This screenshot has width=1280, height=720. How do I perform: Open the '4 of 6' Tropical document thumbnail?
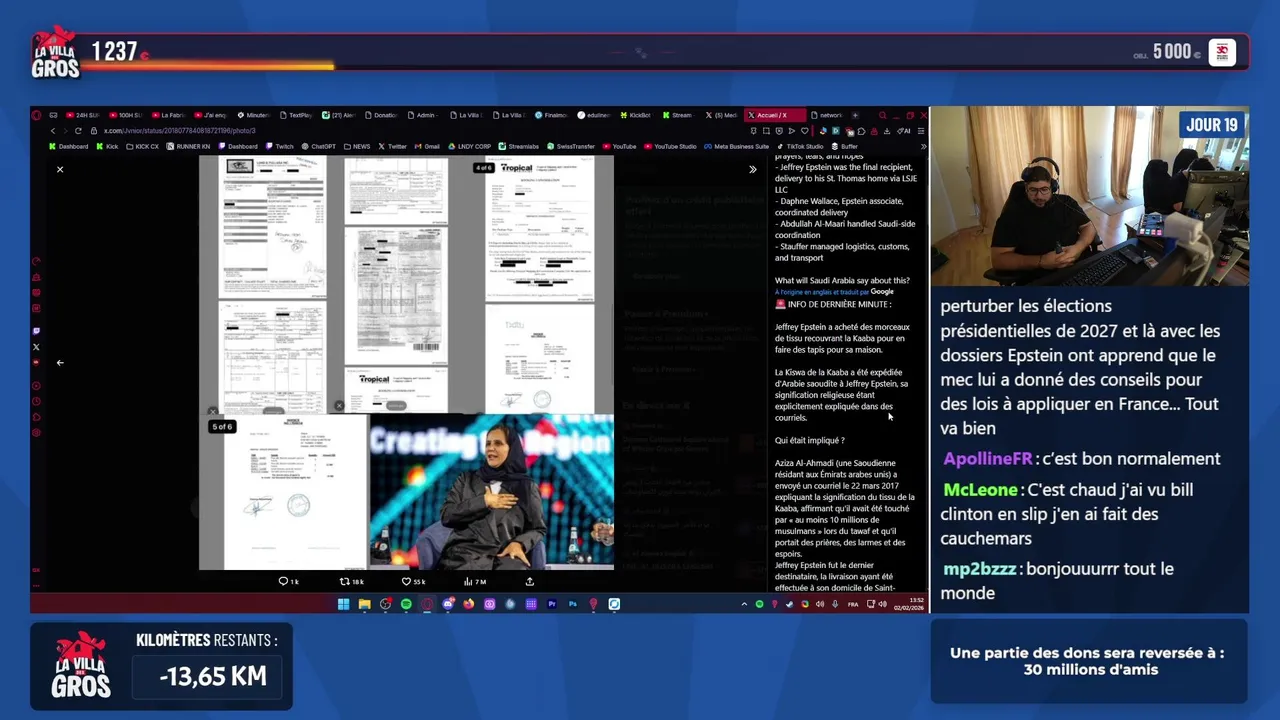pos(540,230)
